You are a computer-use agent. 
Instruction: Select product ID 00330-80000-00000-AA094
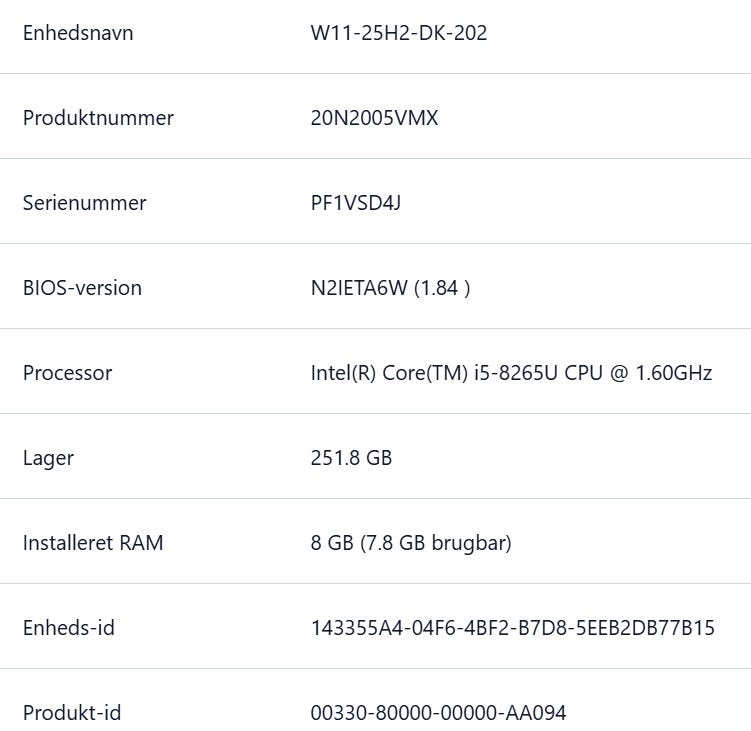click(438, 713)
